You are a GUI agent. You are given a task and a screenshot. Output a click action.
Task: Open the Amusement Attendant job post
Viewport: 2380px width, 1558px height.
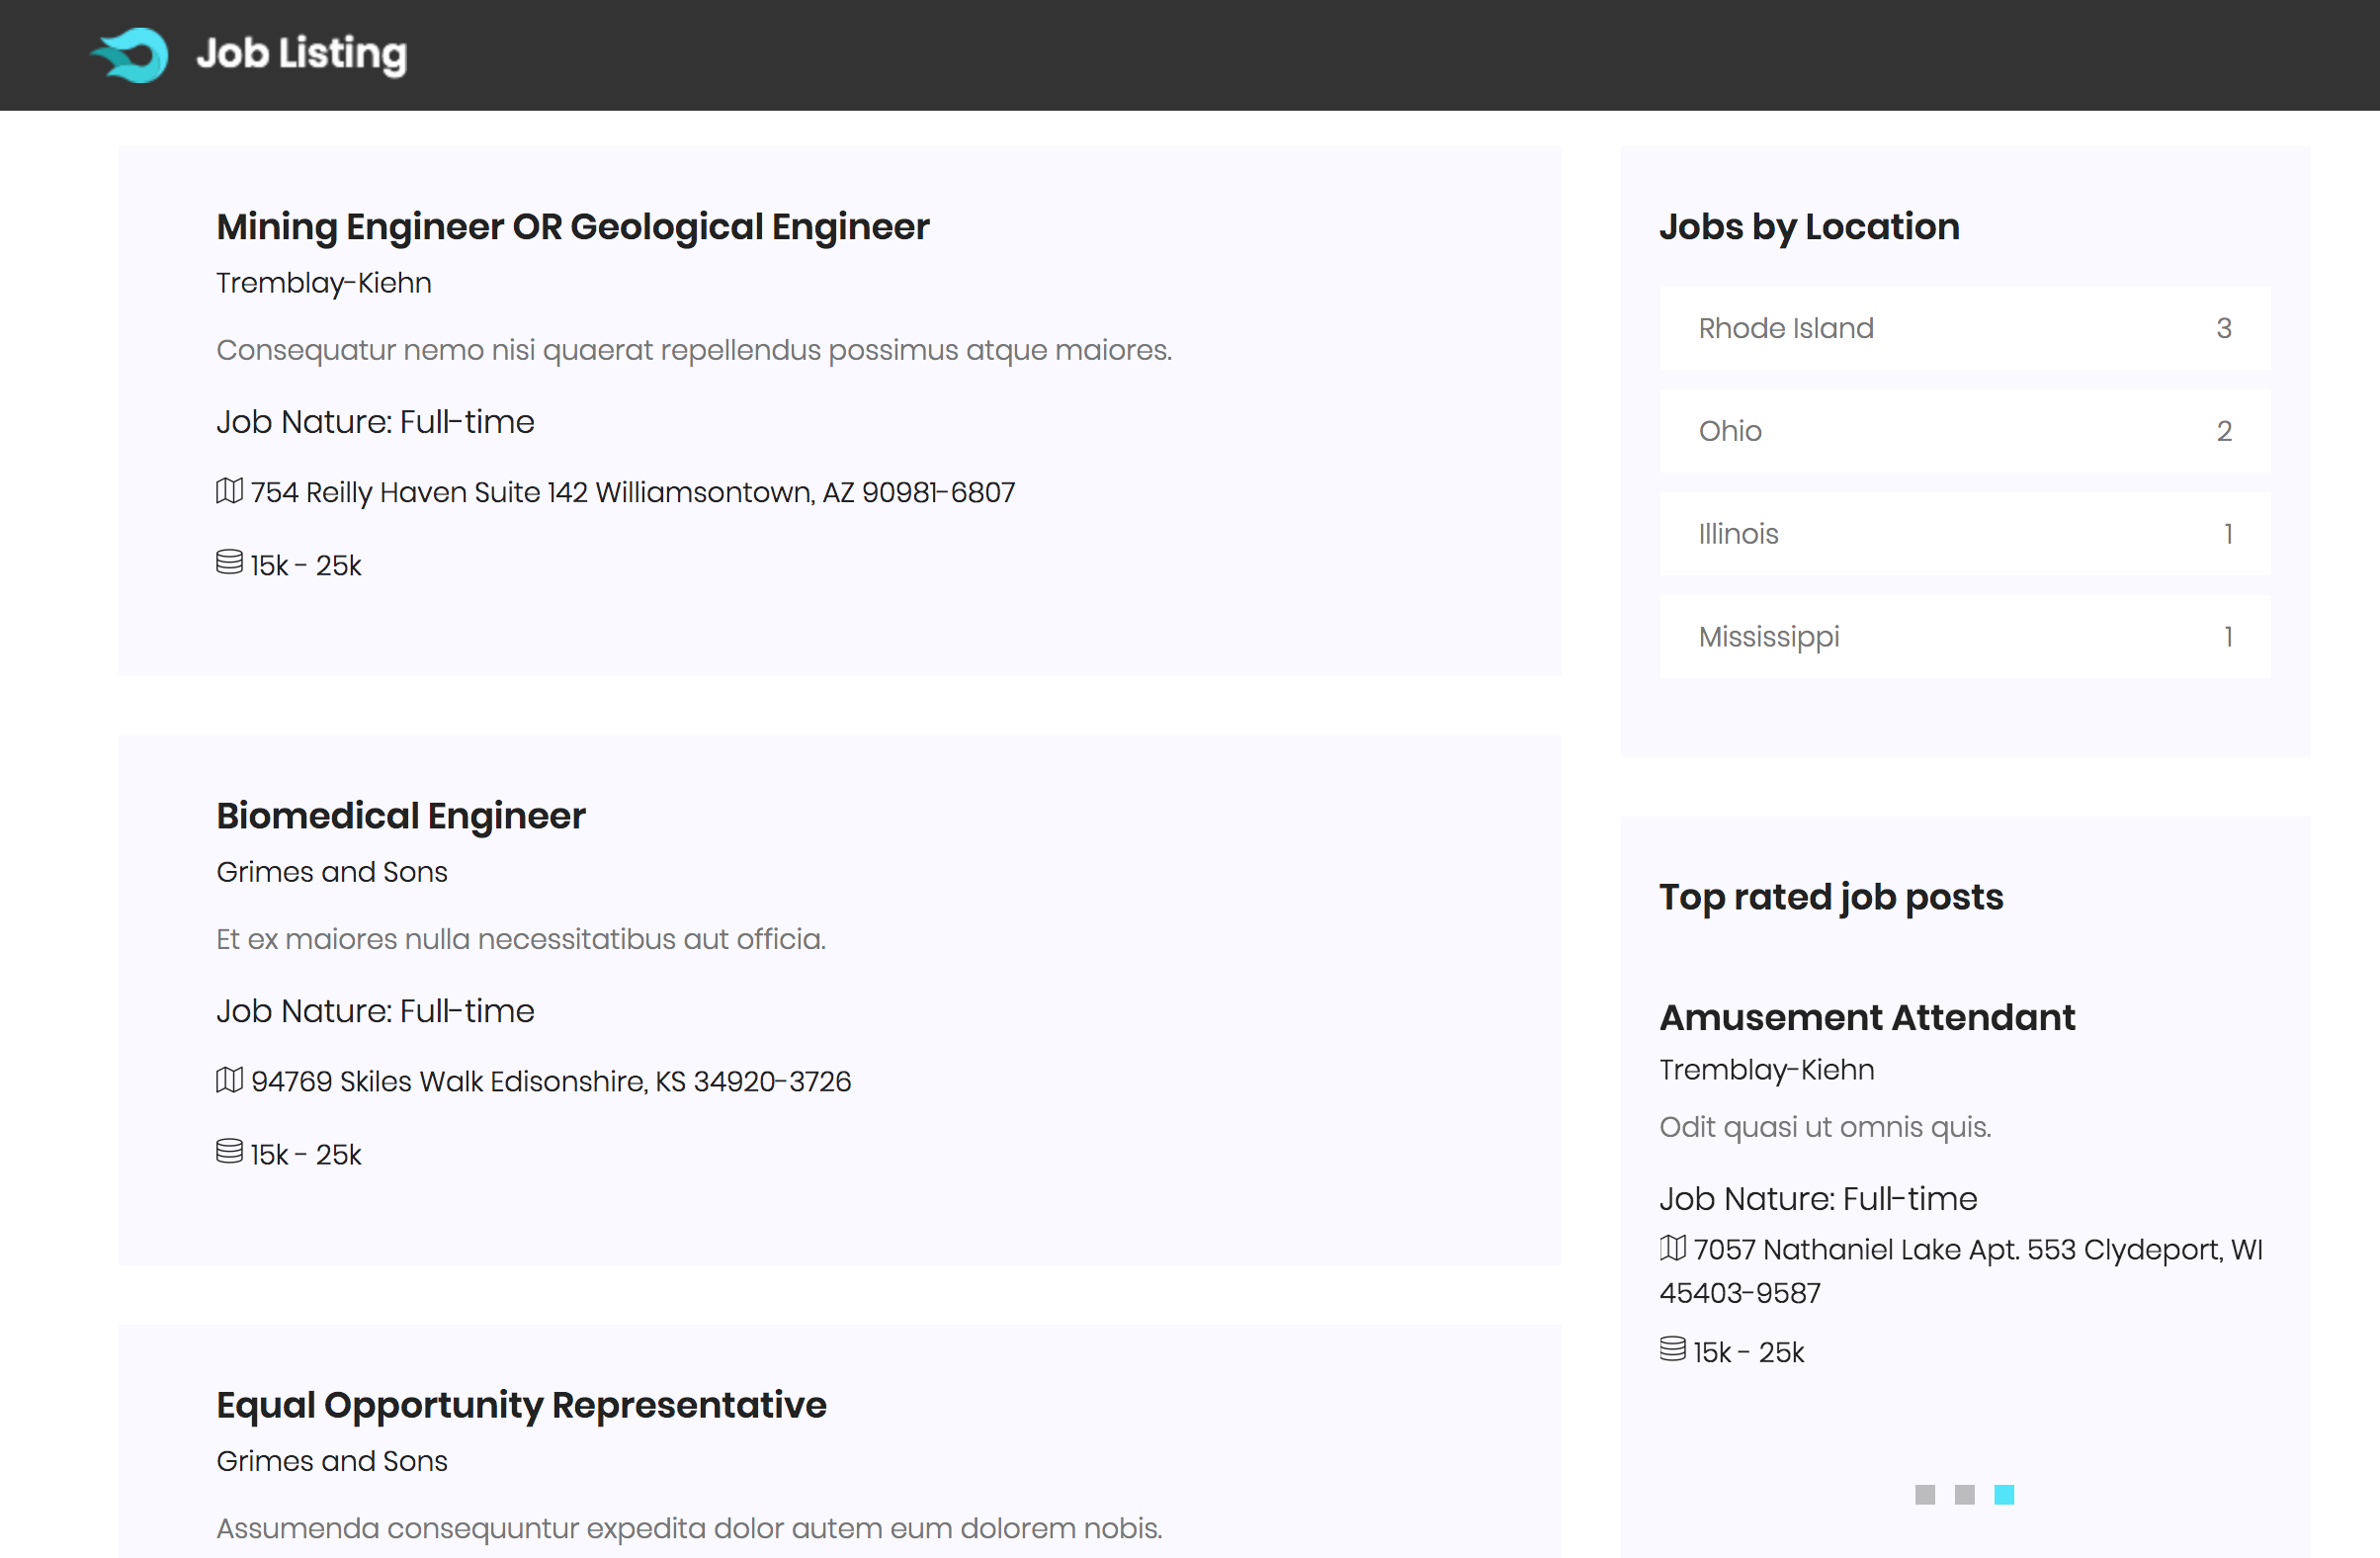(x=1867, y=1017)
